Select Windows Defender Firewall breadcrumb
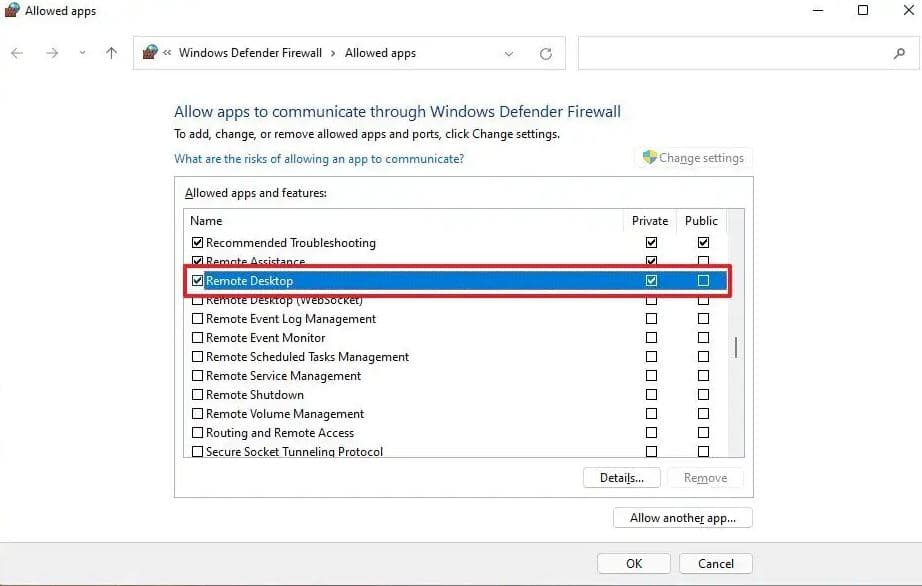This screenshot has width=922, height=586. [x=250, y=54]
